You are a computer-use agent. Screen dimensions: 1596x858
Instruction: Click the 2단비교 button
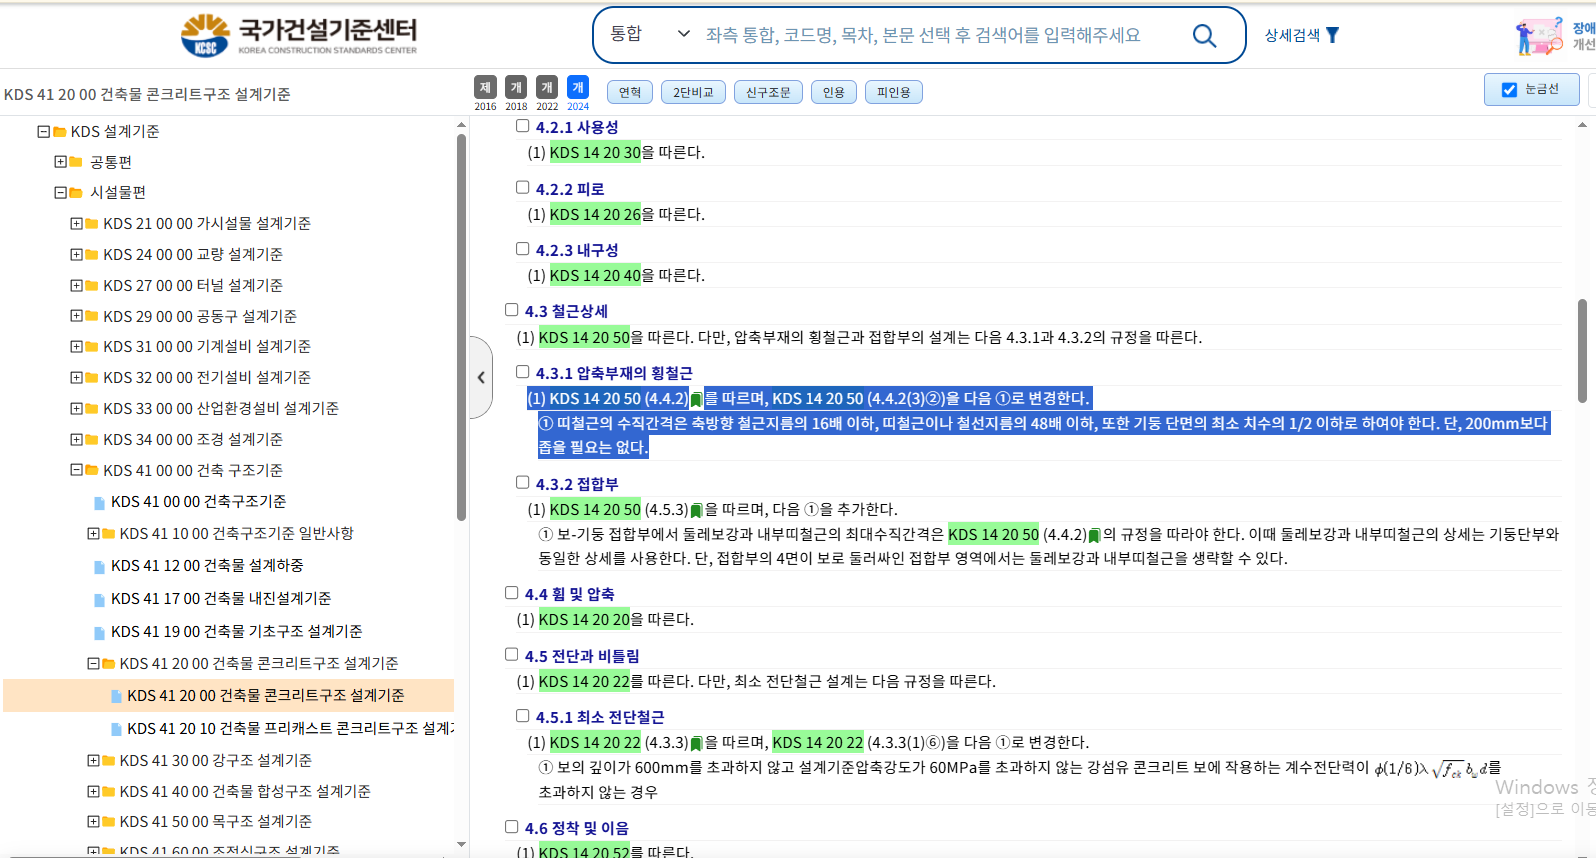[693, 93]
